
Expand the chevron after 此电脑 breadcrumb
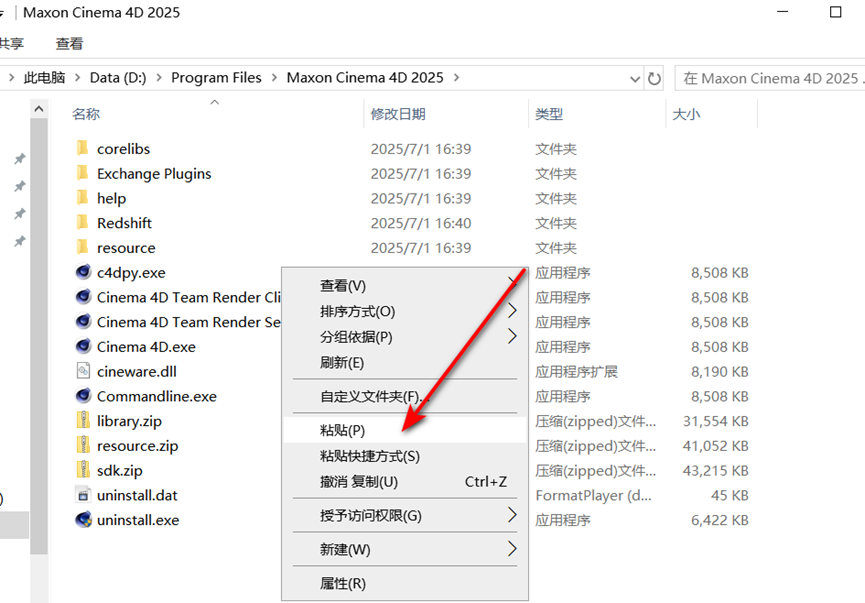coord(78,78)
